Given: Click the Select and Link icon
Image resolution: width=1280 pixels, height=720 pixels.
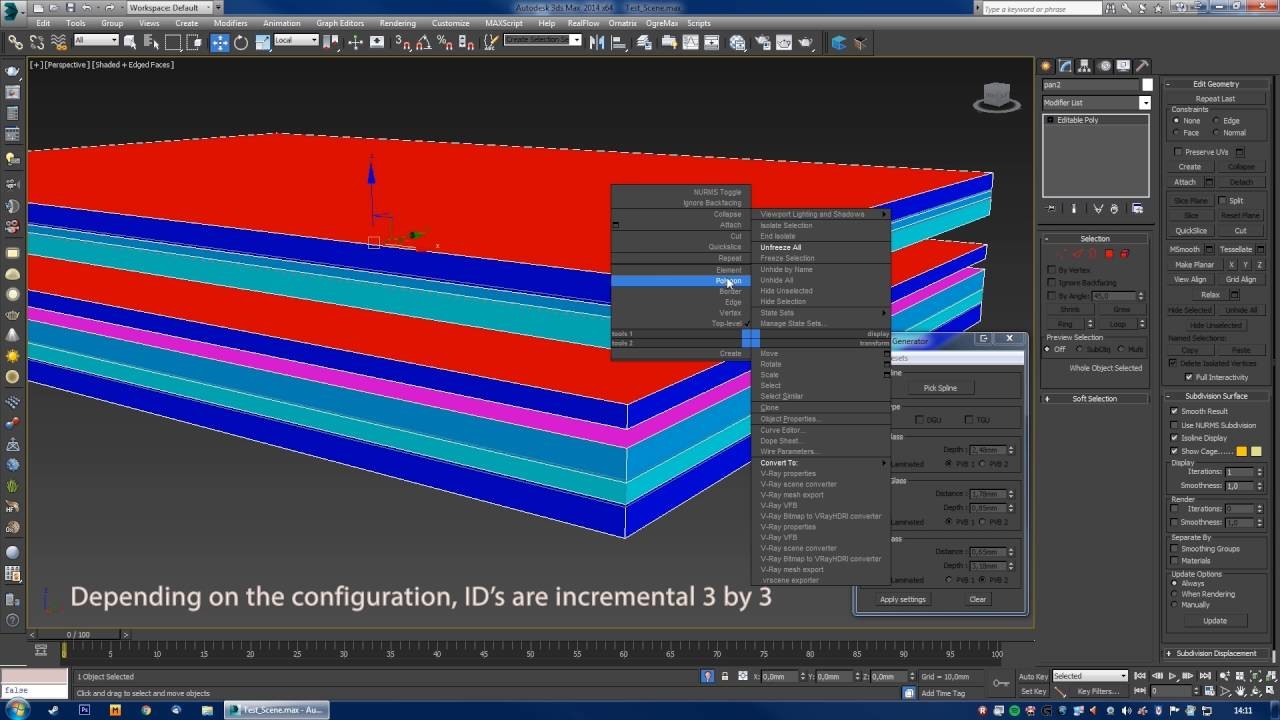Looking at the screenshot, I should point(16,42).
